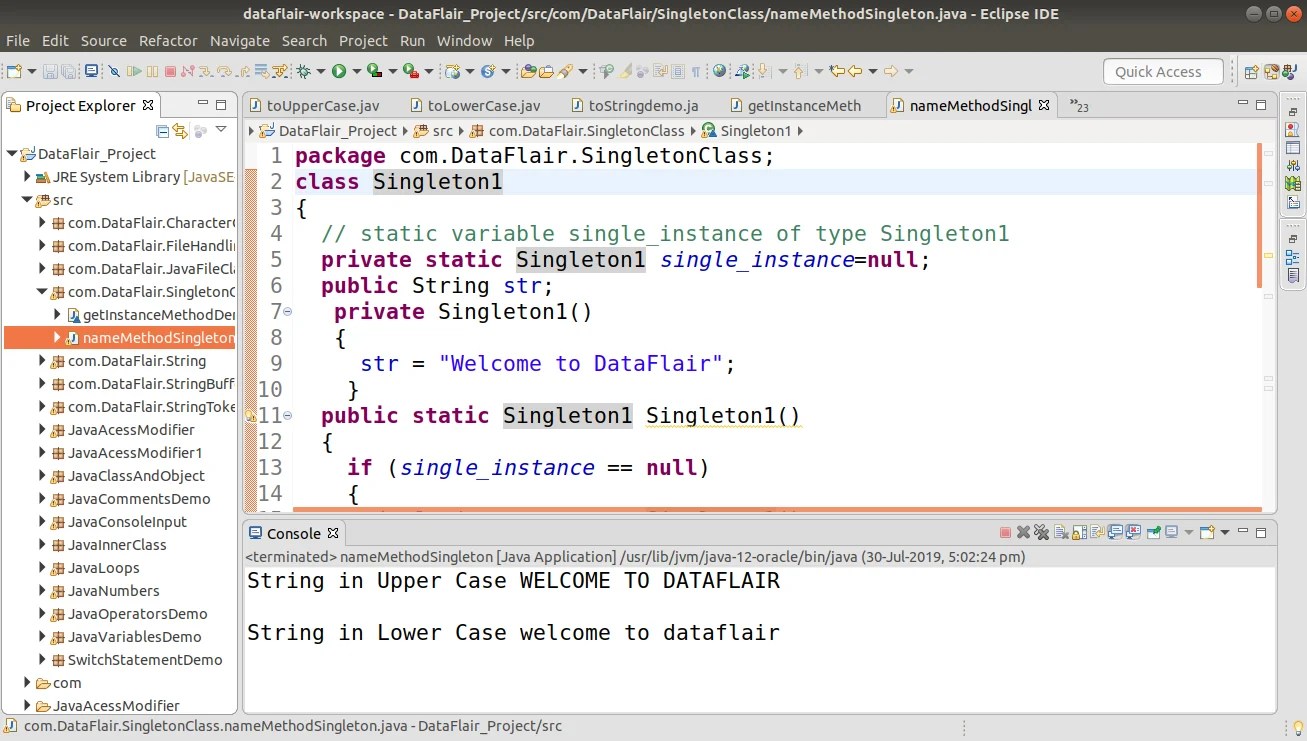Select the JavaInnerClass package
The image size is (1307, 741).
[117, 545]
